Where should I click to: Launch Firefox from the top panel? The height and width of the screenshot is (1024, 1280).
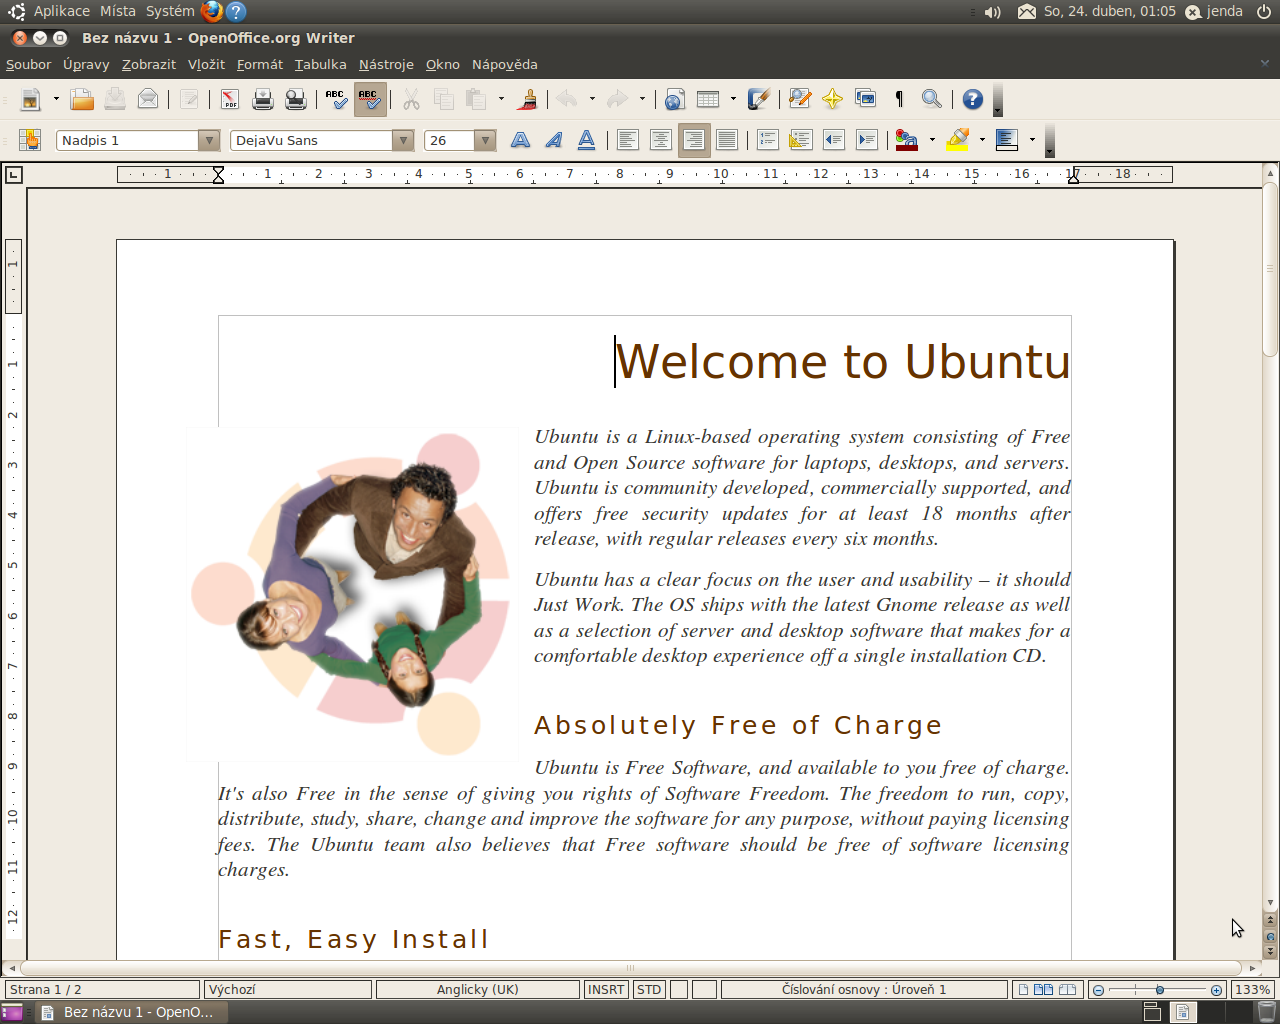pos(211,11)
